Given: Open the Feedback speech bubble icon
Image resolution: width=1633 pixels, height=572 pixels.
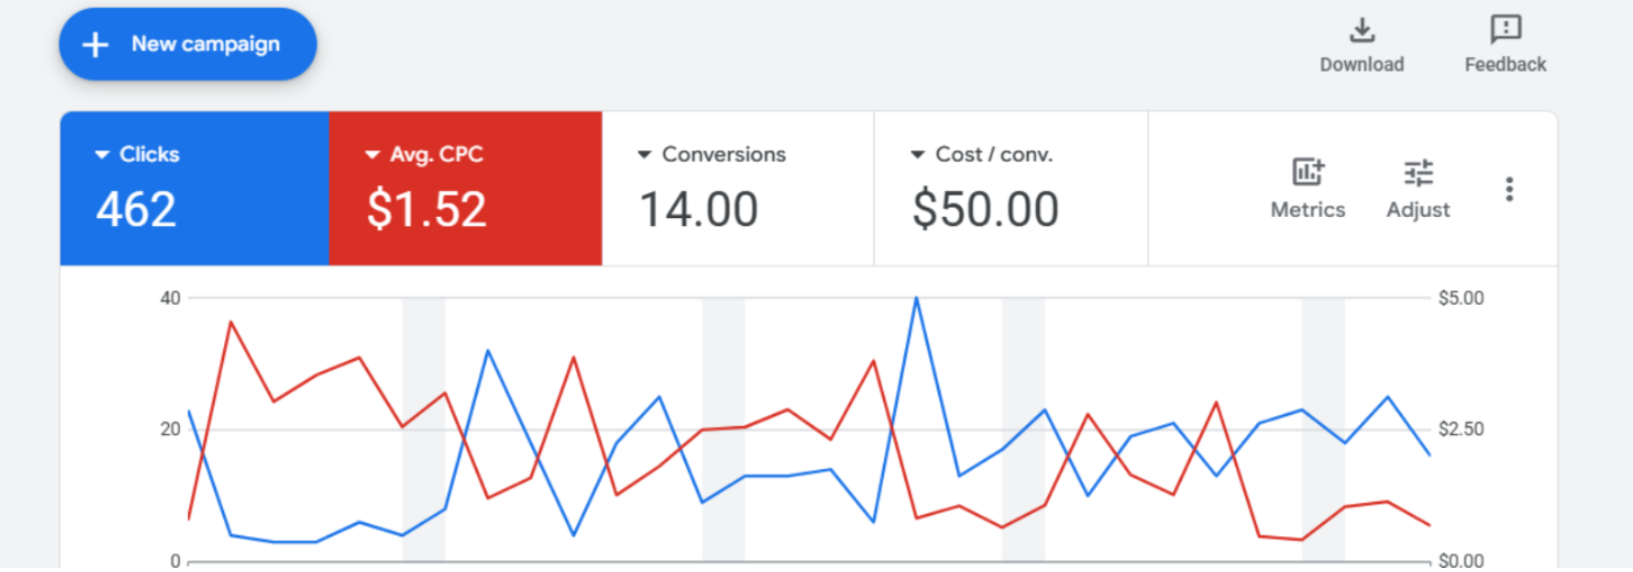Looking at the screenshot, I should click(1505, 29).
